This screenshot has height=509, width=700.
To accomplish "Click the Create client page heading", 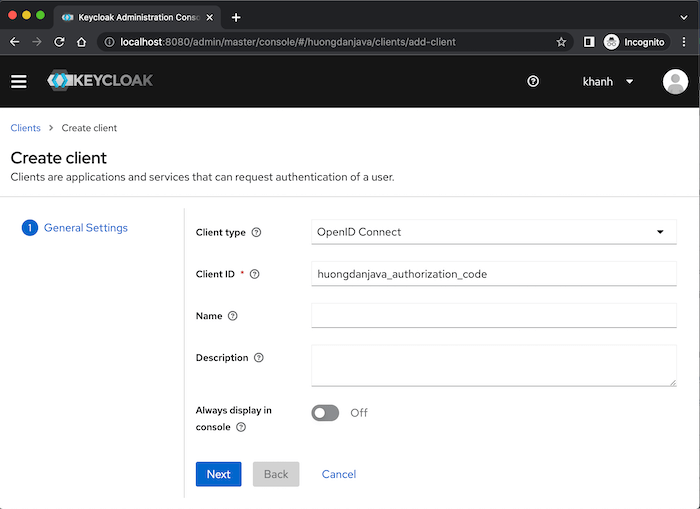I will pyautogui.click(x=58, y=158).
